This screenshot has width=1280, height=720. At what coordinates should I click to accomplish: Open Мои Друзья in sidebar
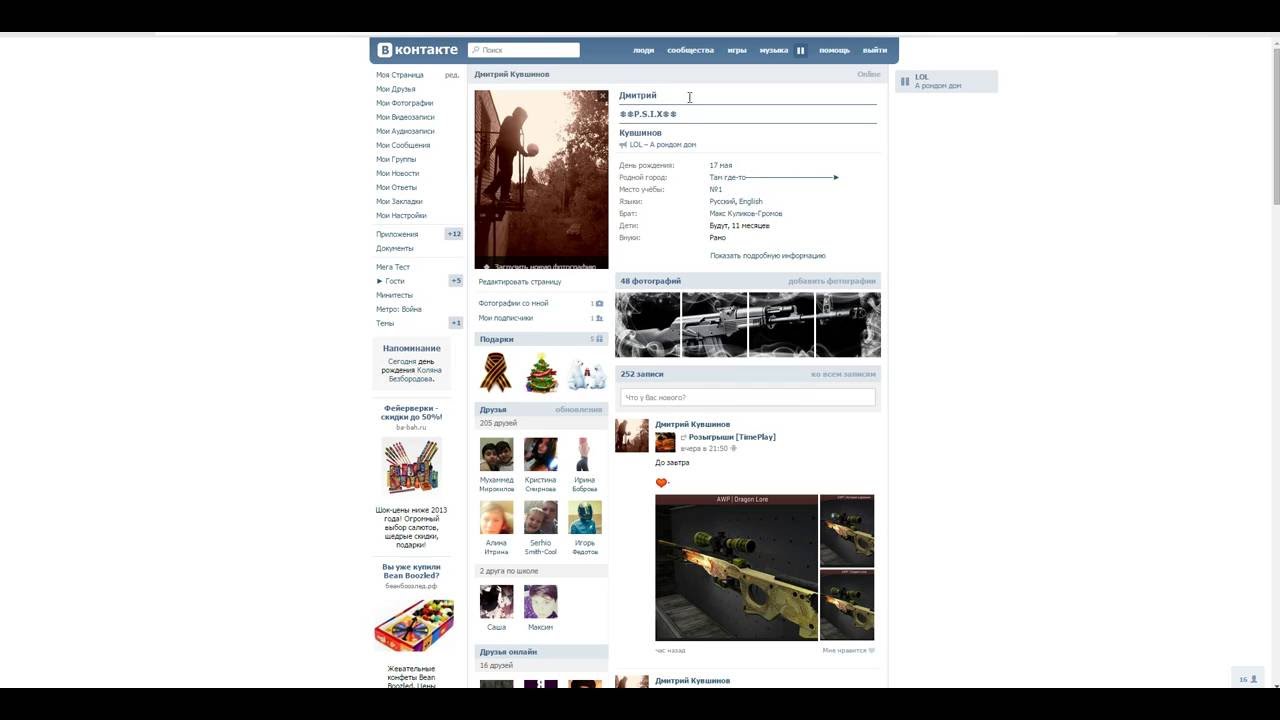(x=396, y=89)
